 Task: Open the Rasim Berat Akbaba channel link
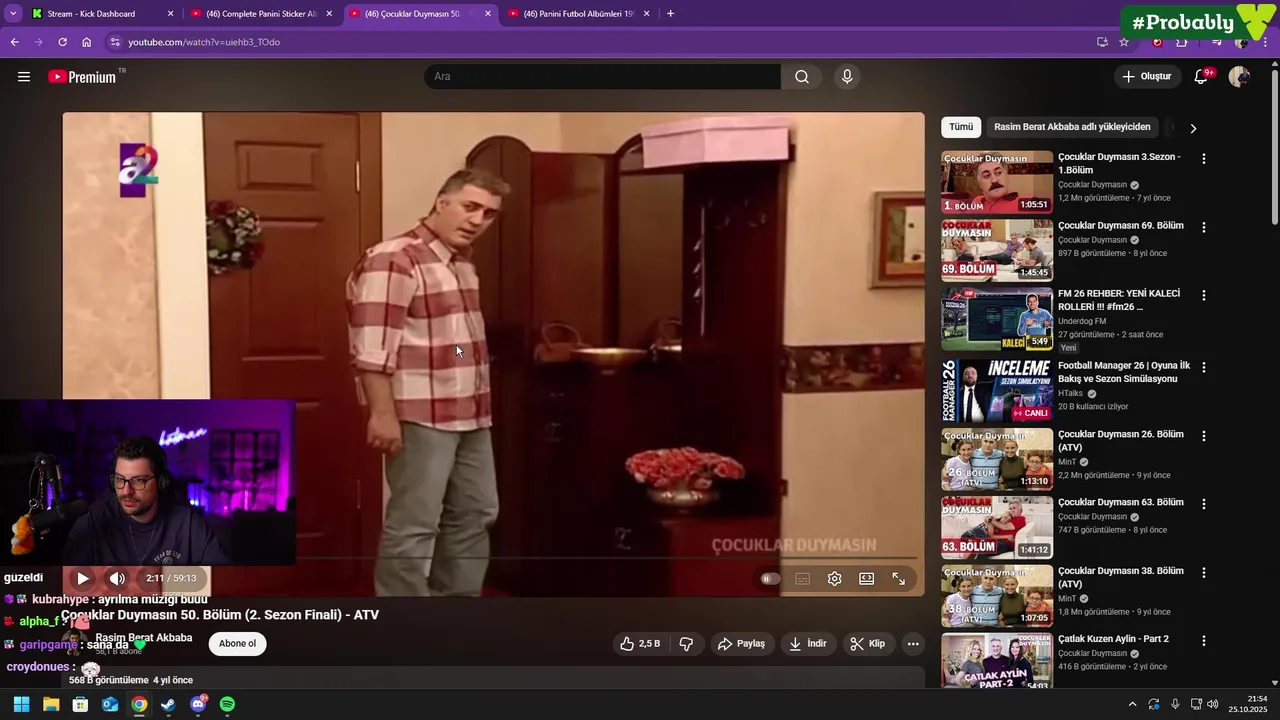click(x=143, y=637)
